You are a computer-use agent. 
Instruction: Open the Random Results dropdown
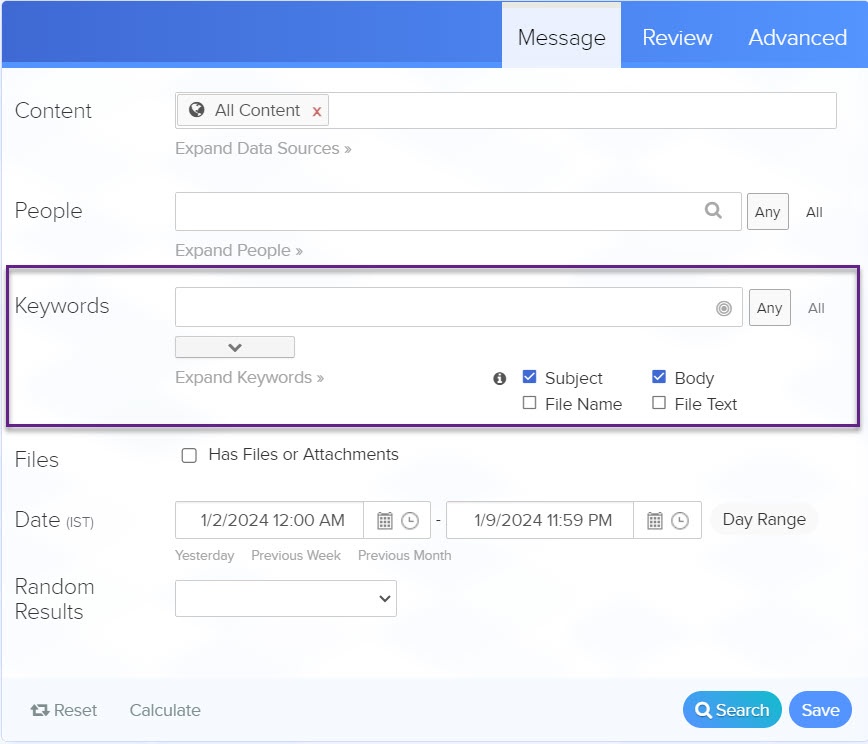[x=285, y=598]
